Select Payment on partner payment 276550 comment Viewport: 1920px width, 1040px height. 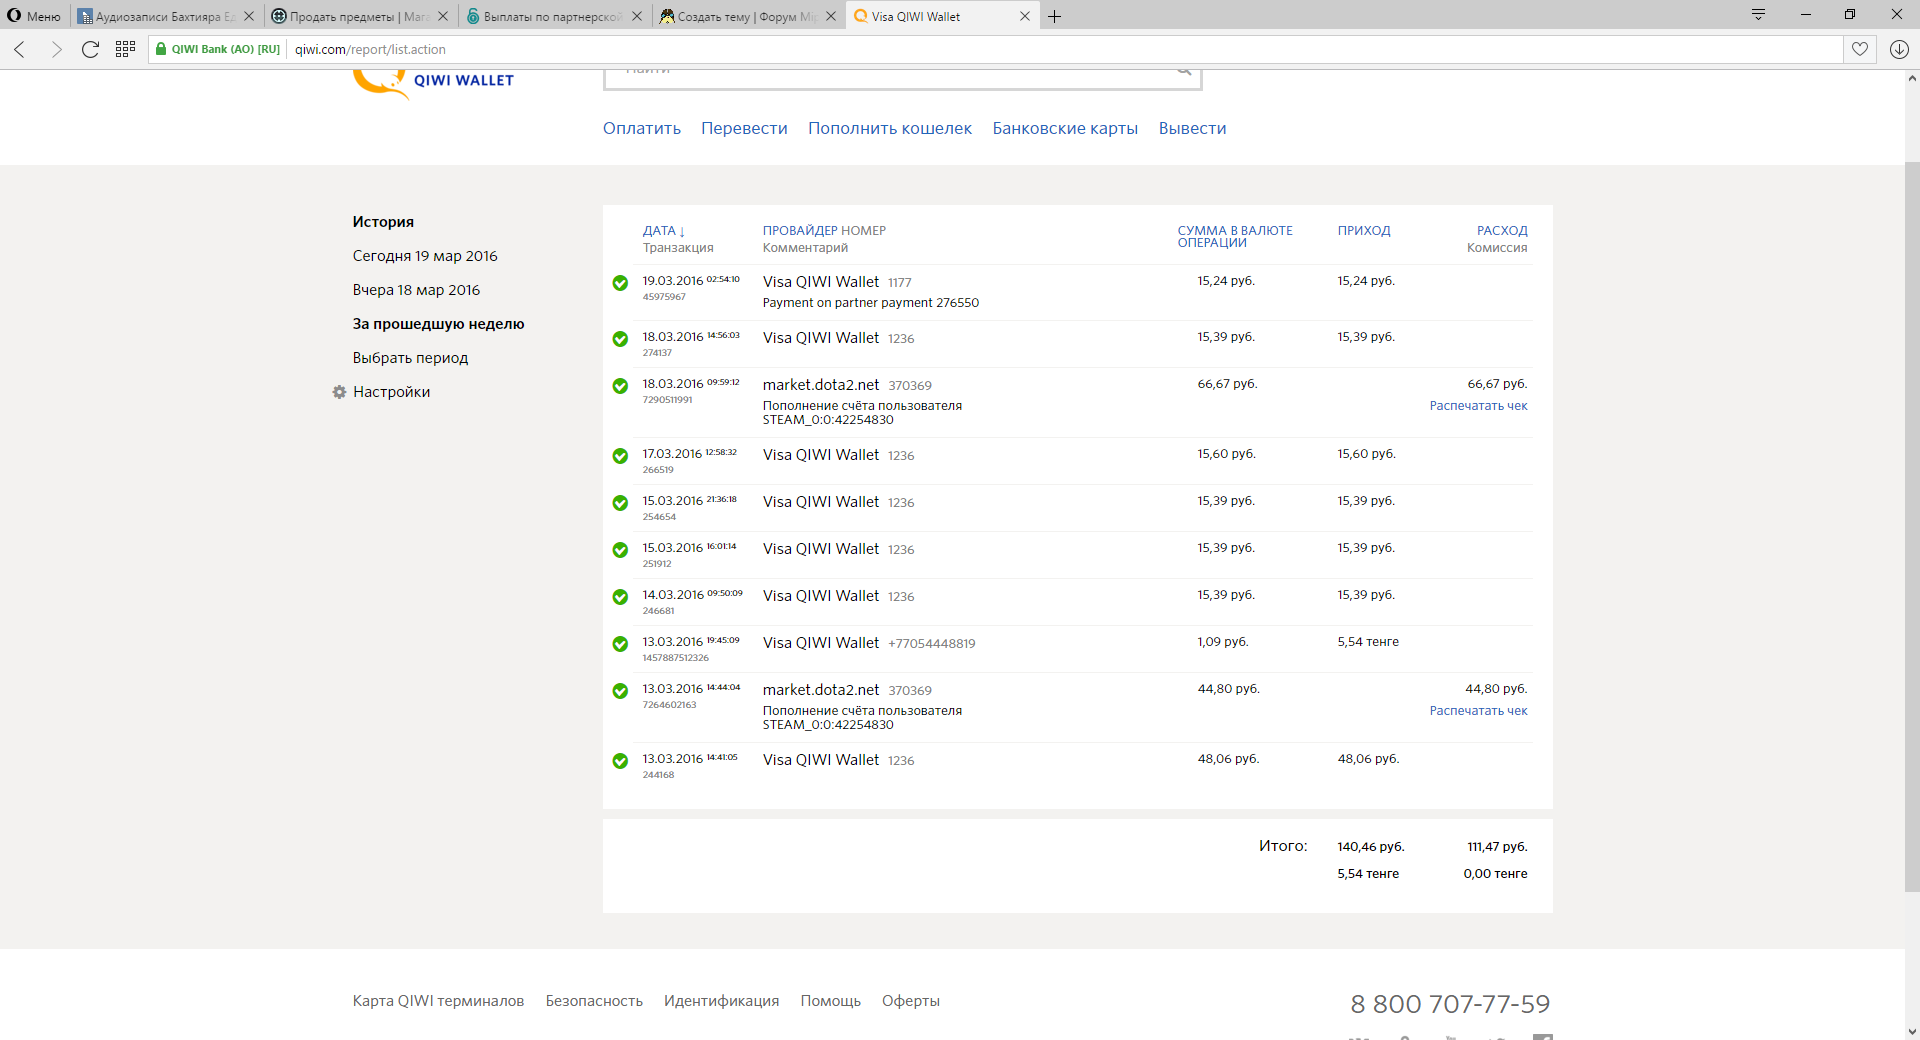pos(871,303)
